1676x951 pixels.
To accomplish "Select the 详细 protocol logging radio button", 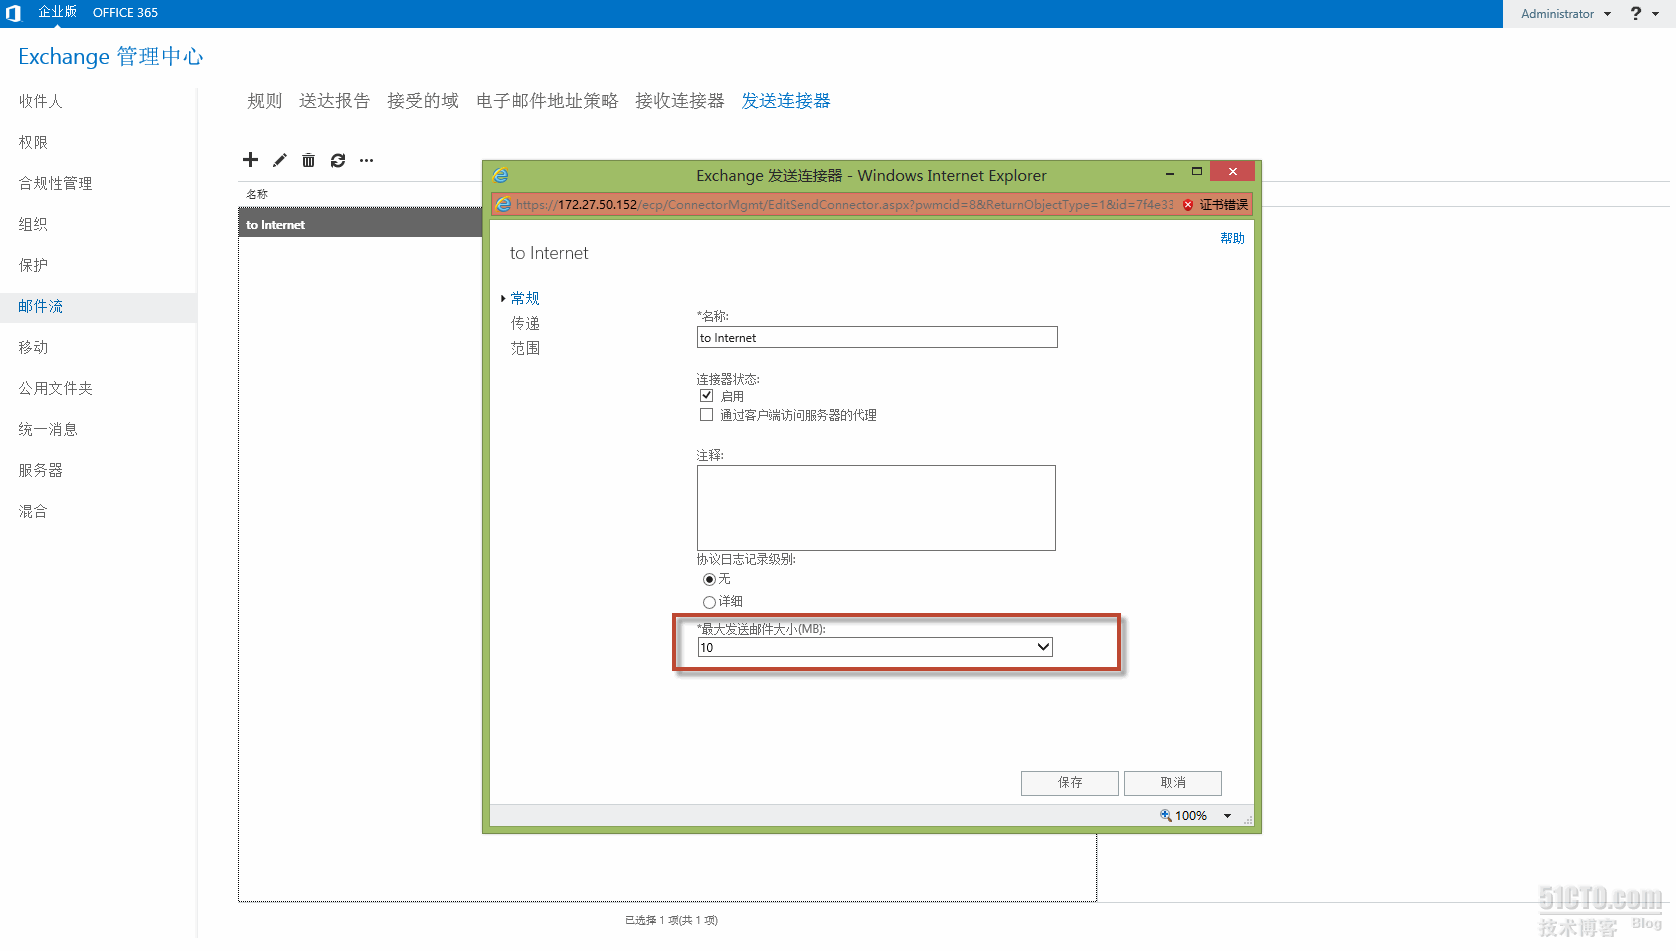I will [x=709, y=602].
